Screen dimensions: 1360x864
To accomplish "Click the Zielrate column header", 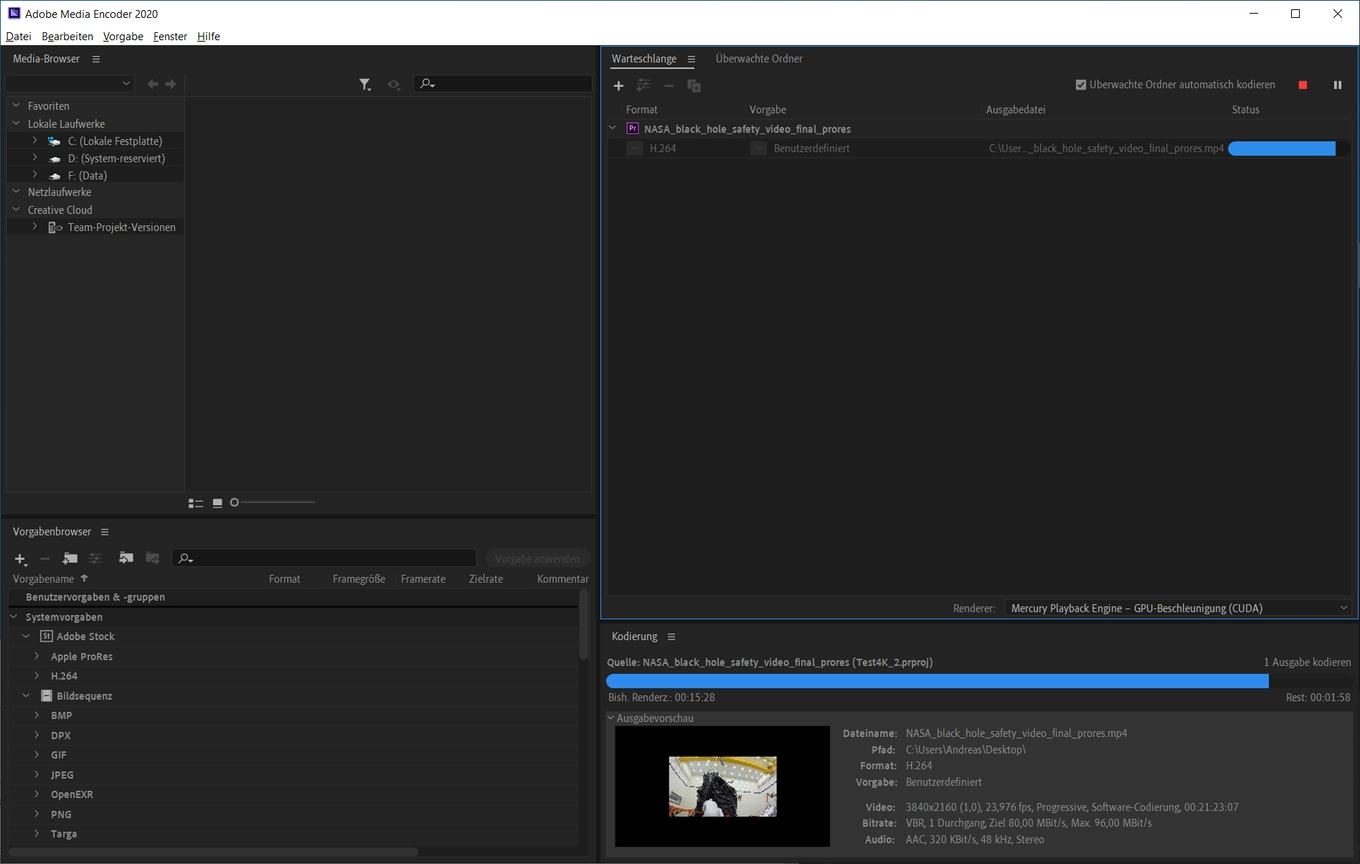I will (x=486, y=579).
